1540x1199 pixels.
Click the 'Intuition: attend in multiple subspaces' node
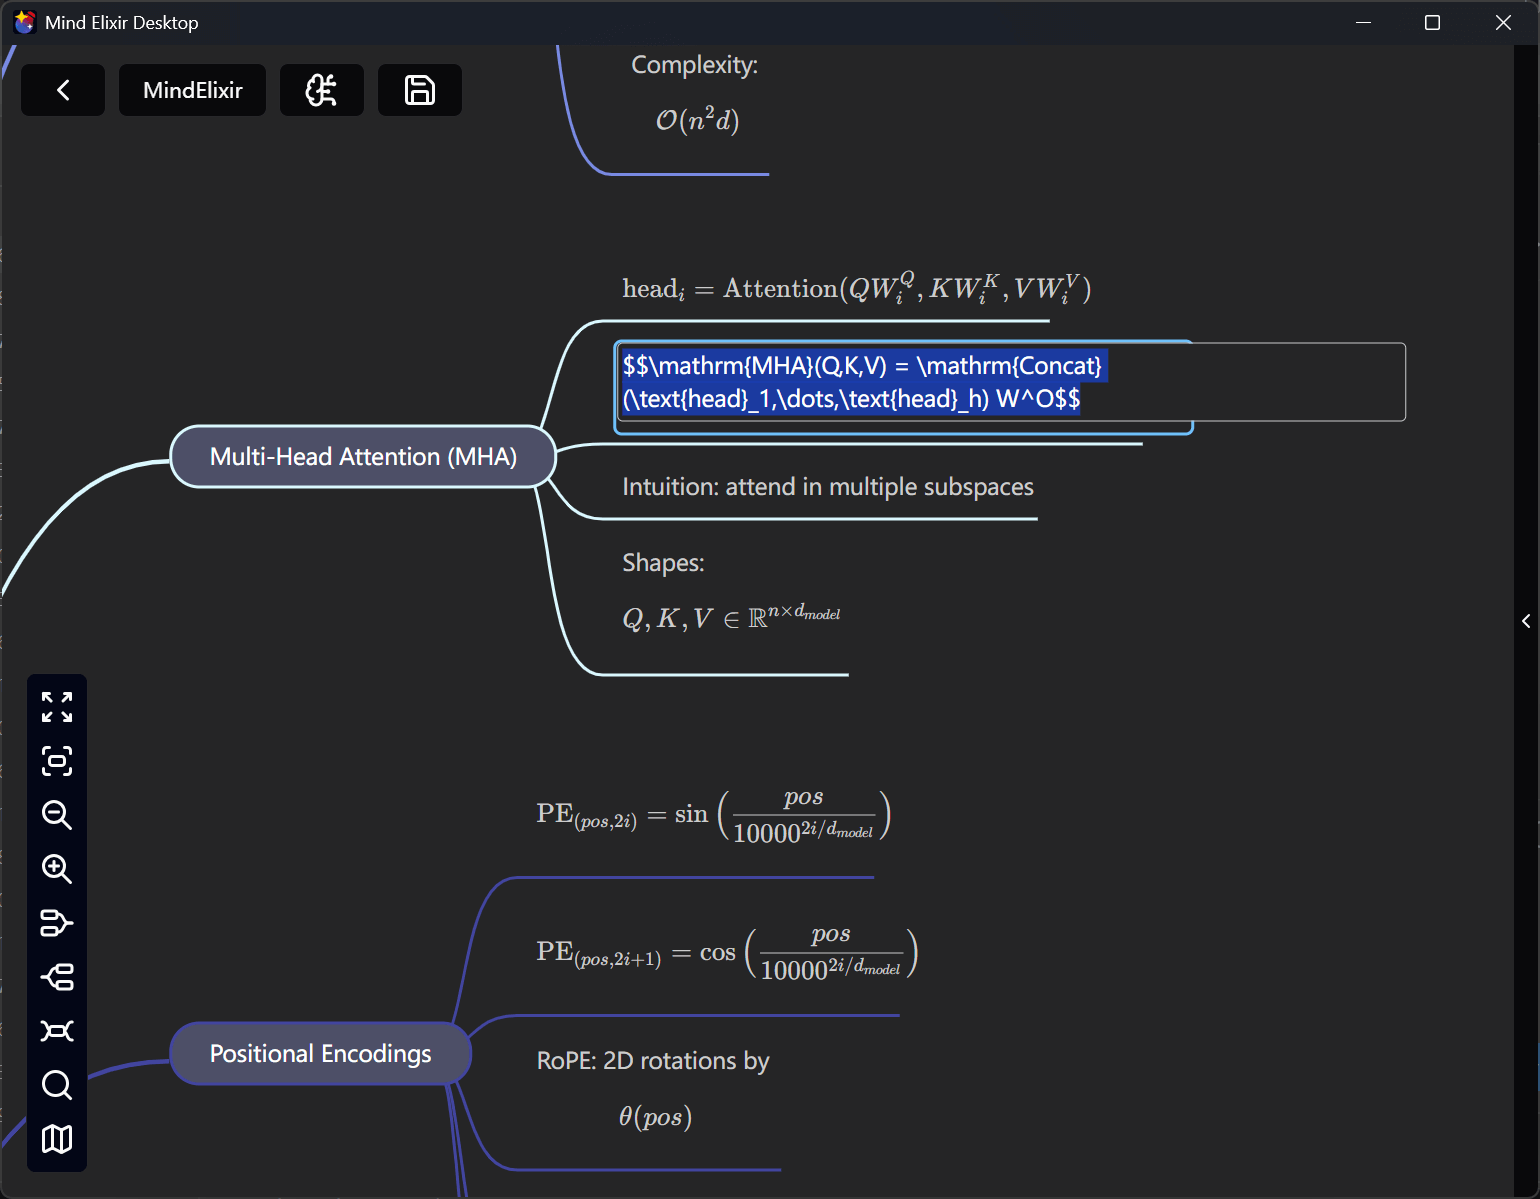click(827, 487)
